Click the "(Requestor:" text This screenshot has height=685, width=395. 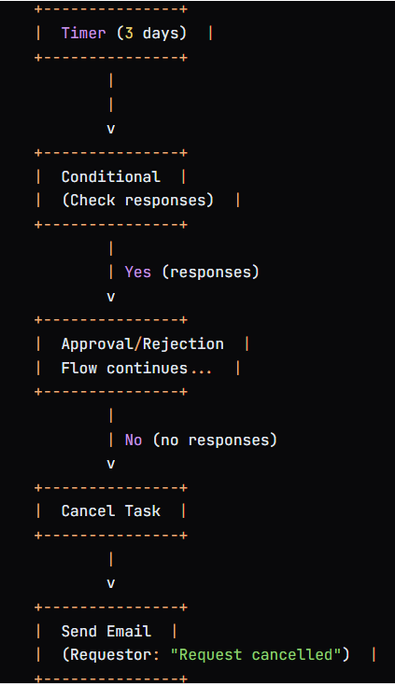[x=111, y=655]
